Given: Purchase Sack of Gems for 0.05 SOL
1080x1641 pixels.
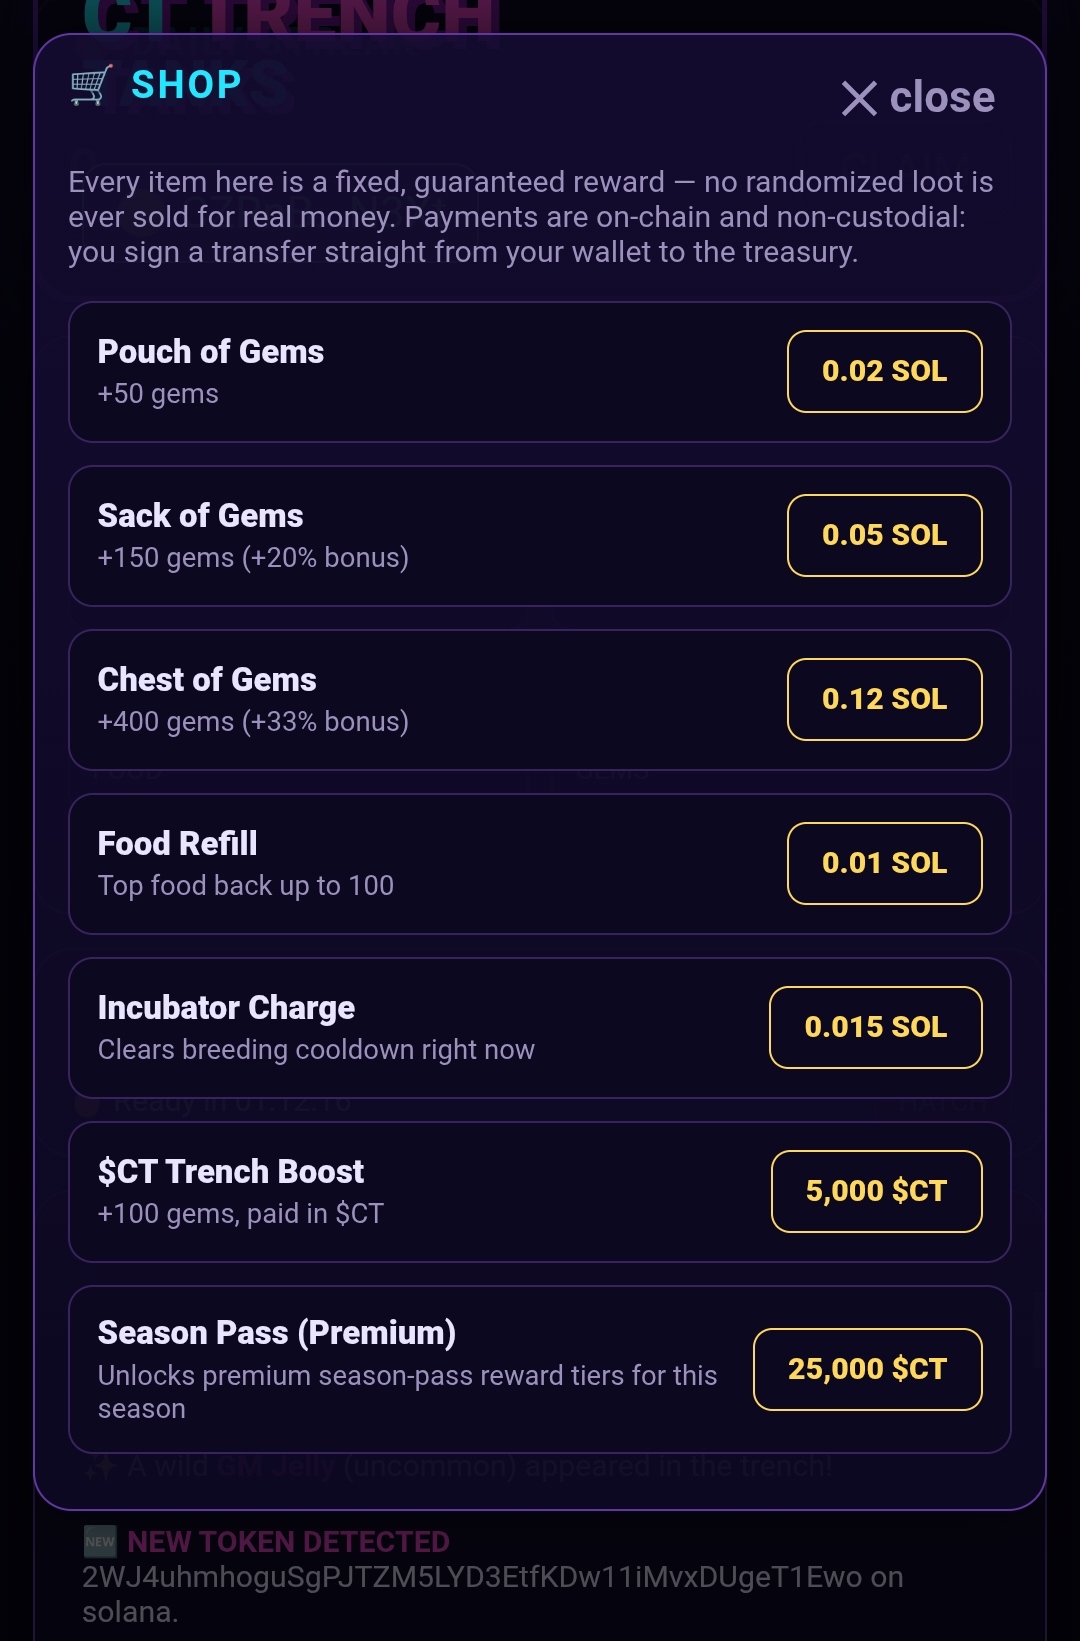Looking at the screenshot, I should click(x=884, y=535).
